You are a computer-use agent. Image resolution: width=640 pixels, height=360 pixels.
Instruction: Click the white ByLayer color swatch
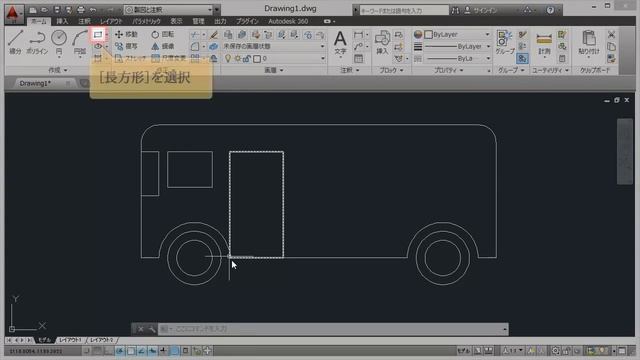[428, 35]
